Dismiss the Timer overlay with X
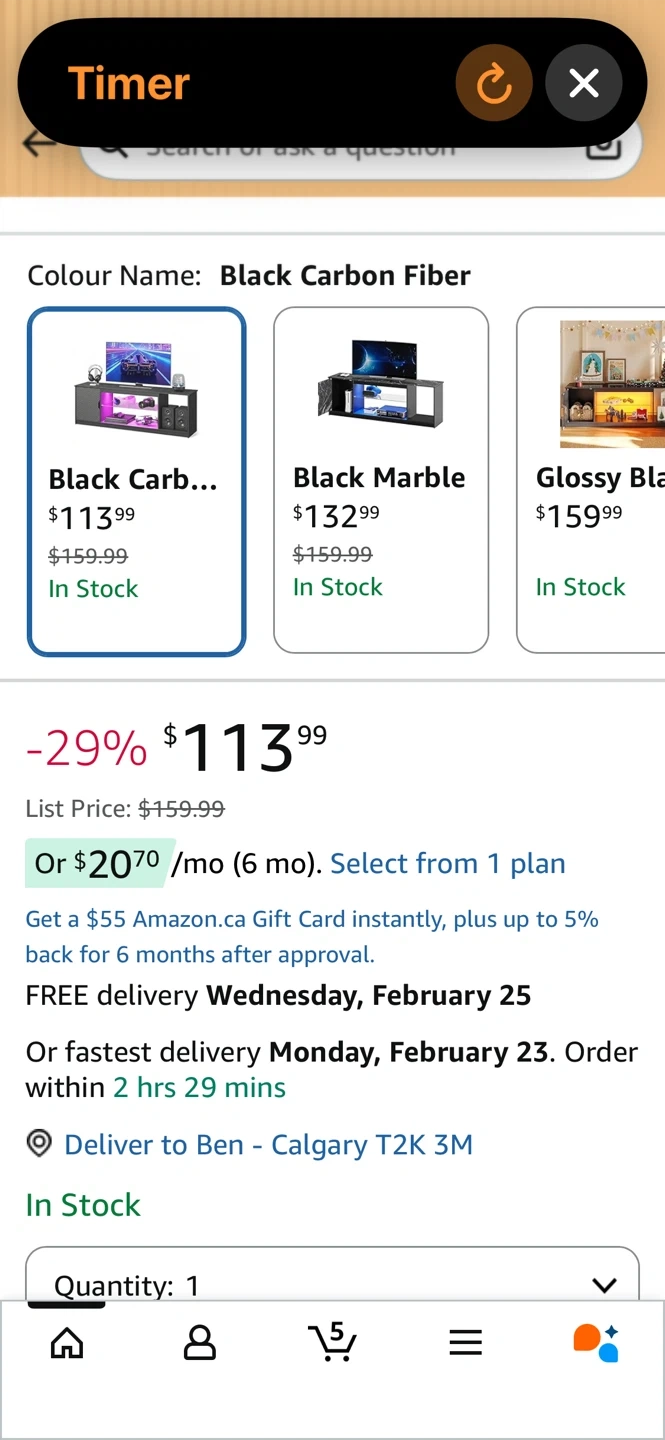 coord(584,84)
